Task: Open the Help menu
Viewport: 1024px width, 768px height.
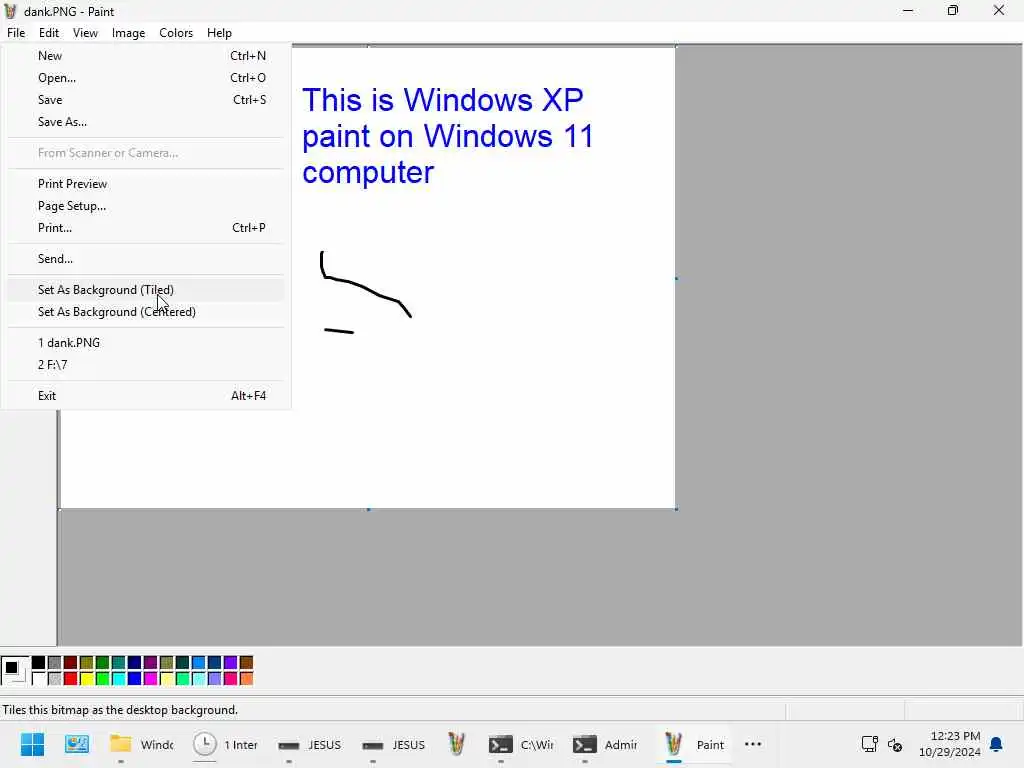Action: tap(219, 33)
